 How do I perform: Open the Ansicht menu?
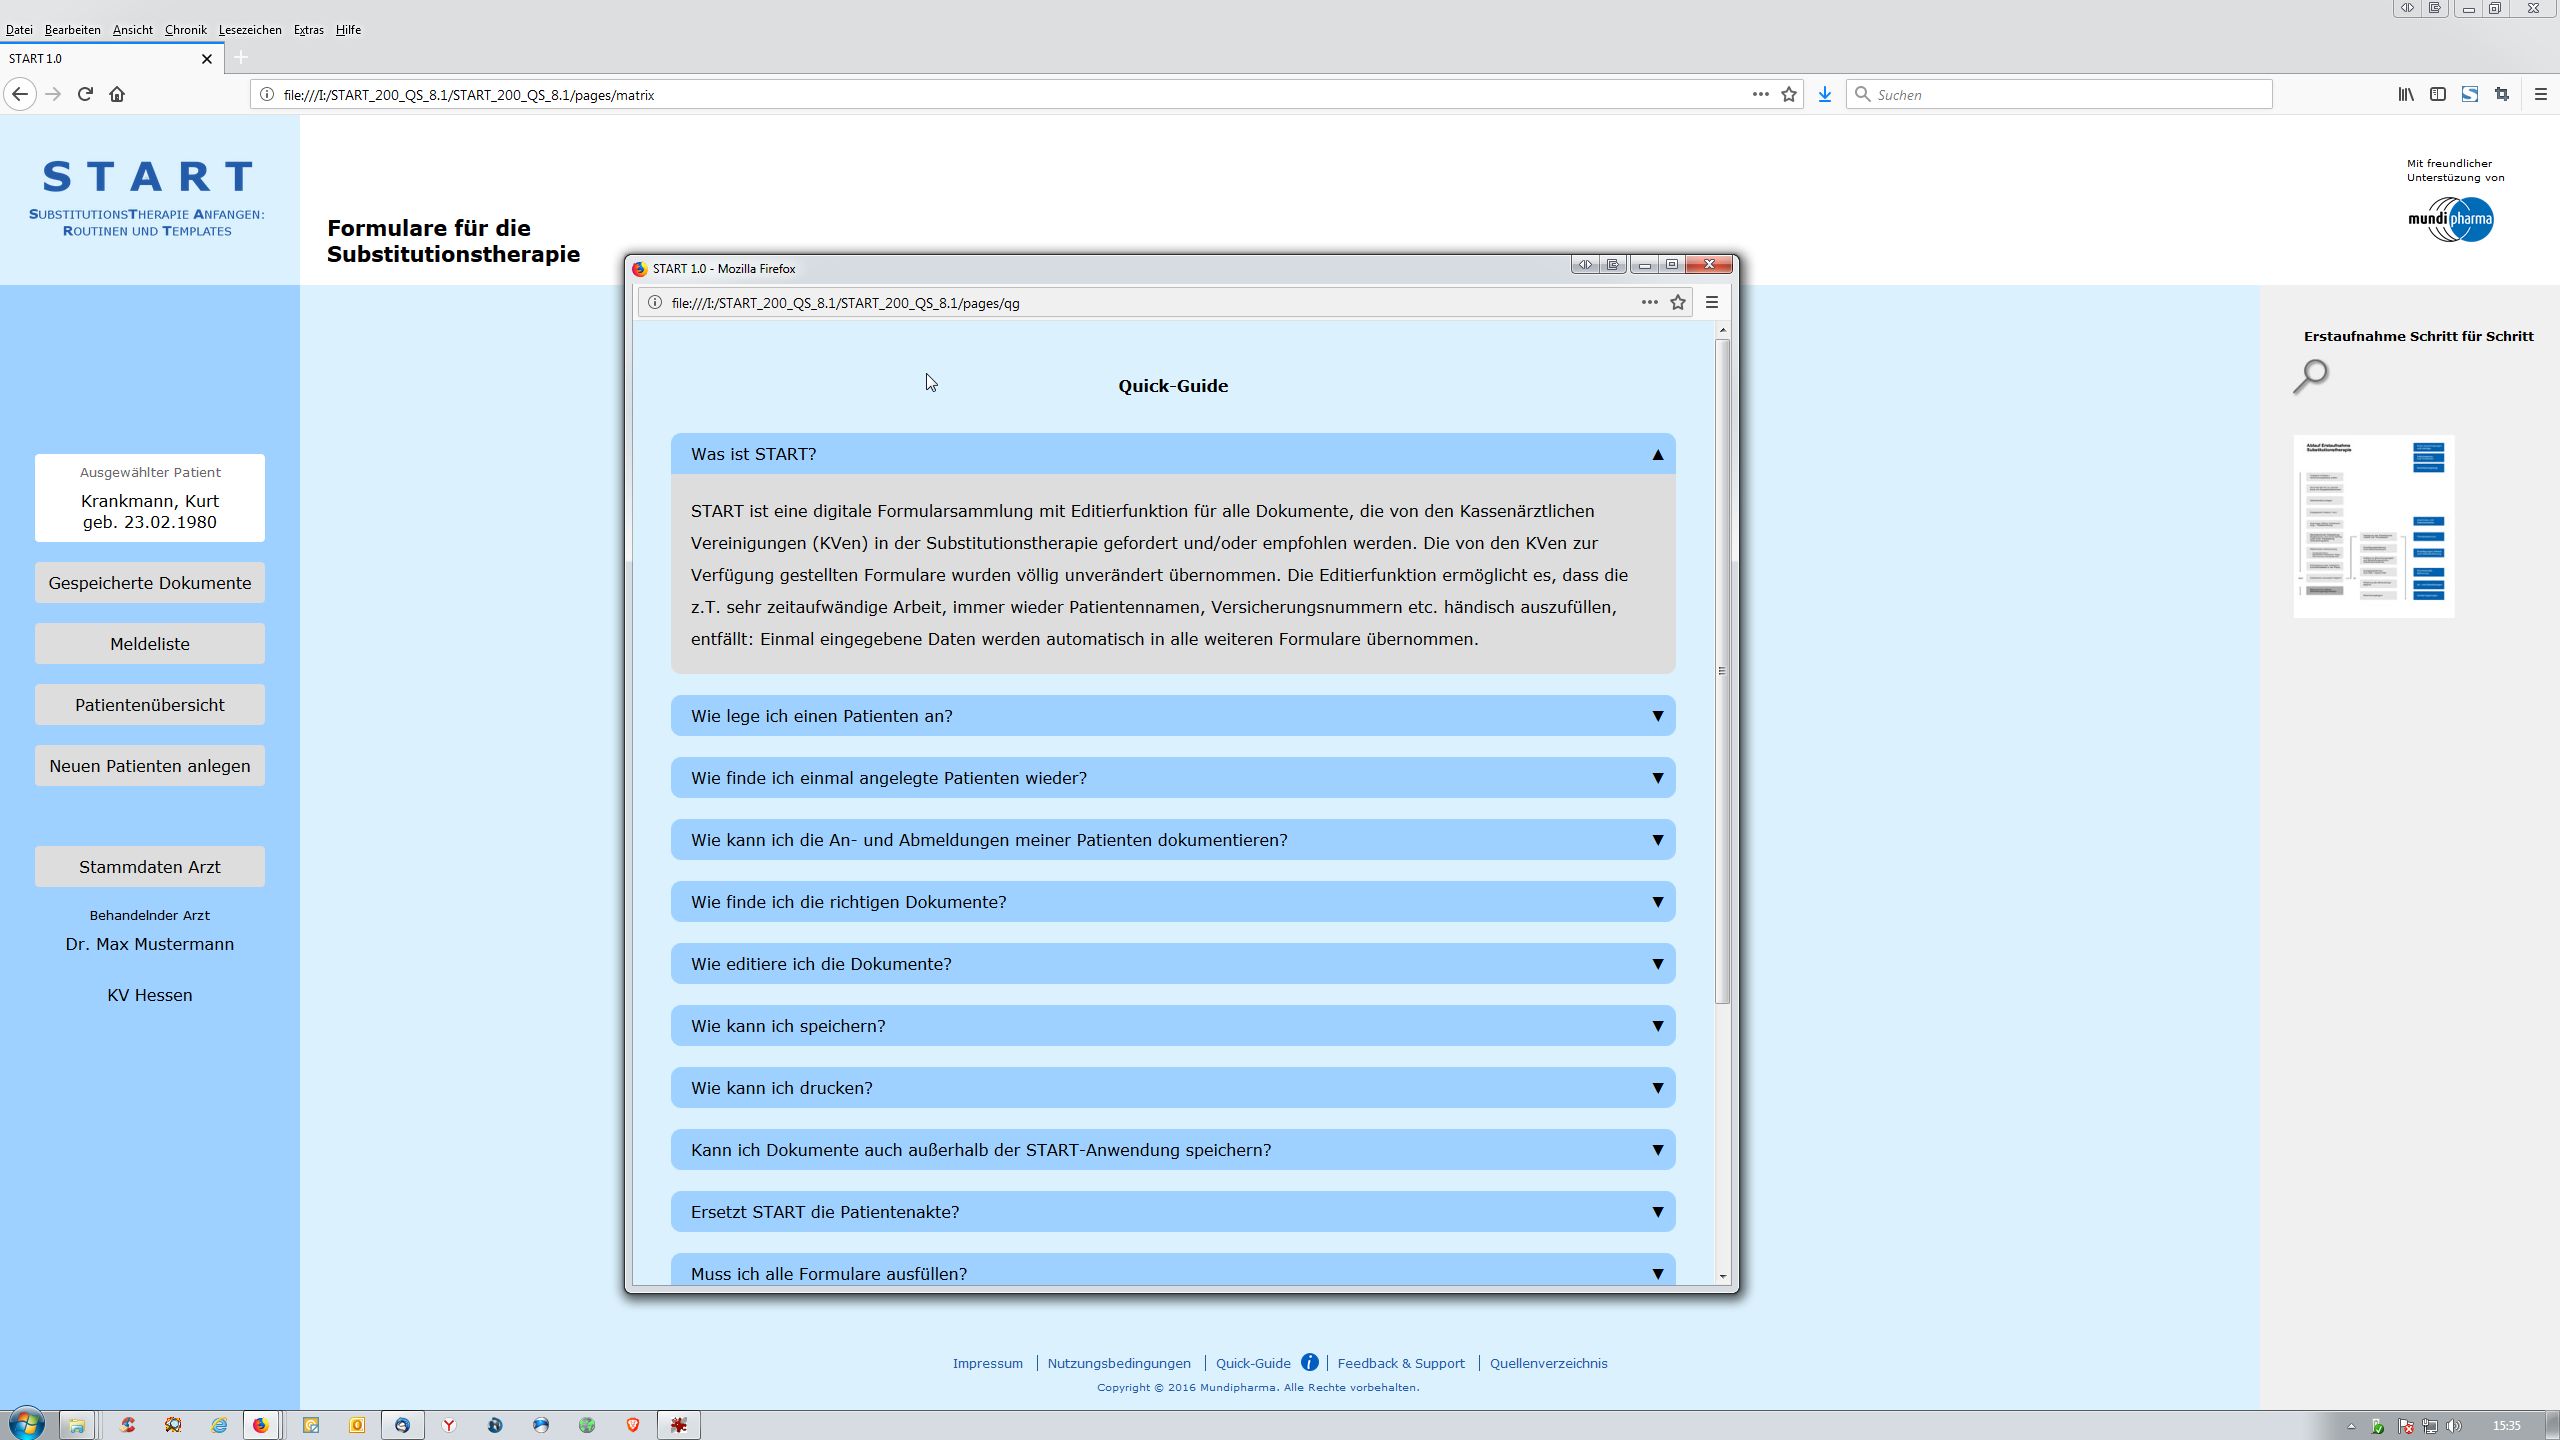click(x=133, y=30)
